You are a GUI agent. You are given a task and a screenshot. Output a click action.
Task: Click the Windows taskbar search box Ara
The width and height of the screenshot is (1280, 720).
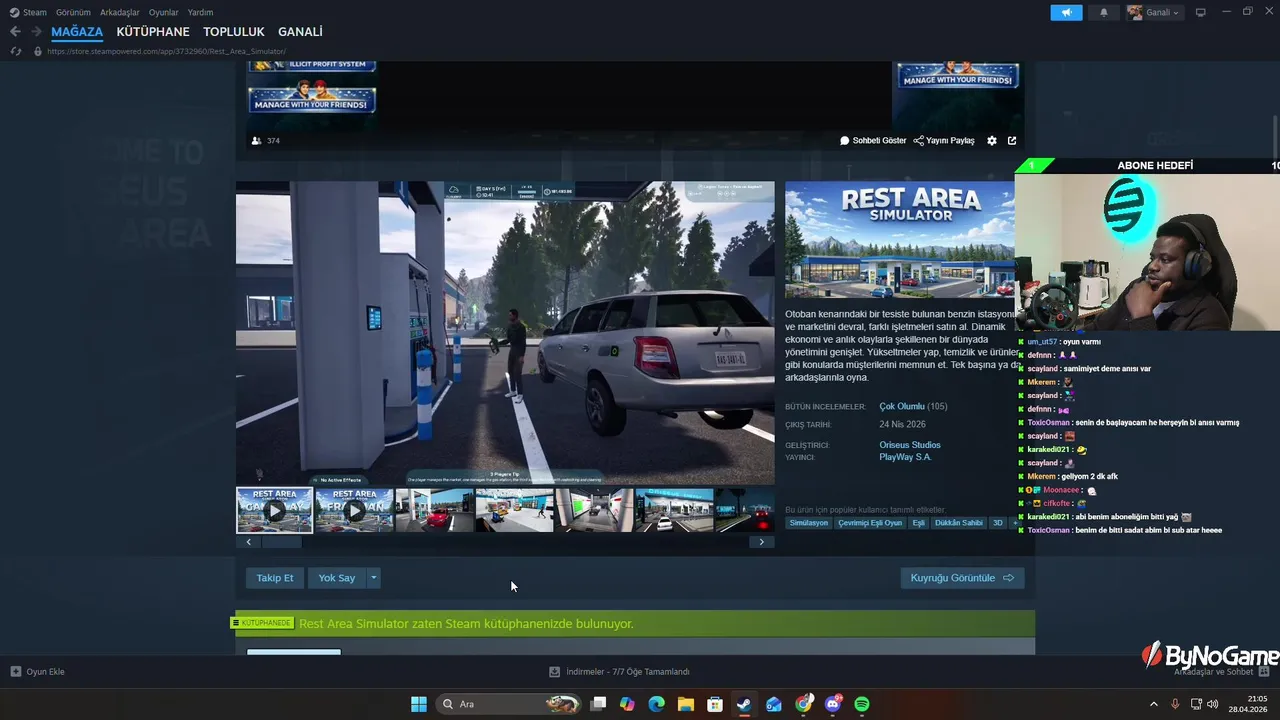click(510, 704)
